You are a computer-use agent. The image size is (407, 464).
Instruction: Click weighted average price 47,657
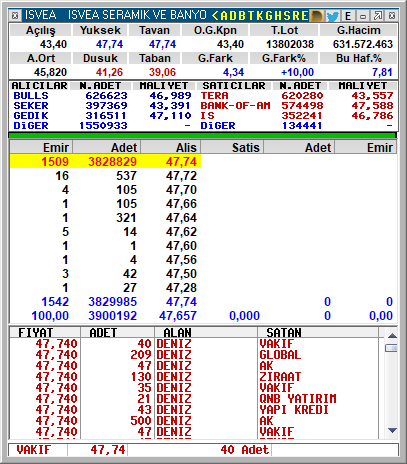(178, 316)
